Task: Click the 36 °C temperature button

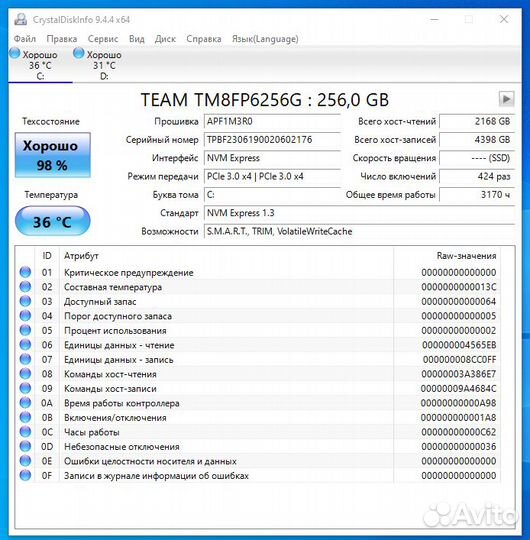Action: [52, 221]
